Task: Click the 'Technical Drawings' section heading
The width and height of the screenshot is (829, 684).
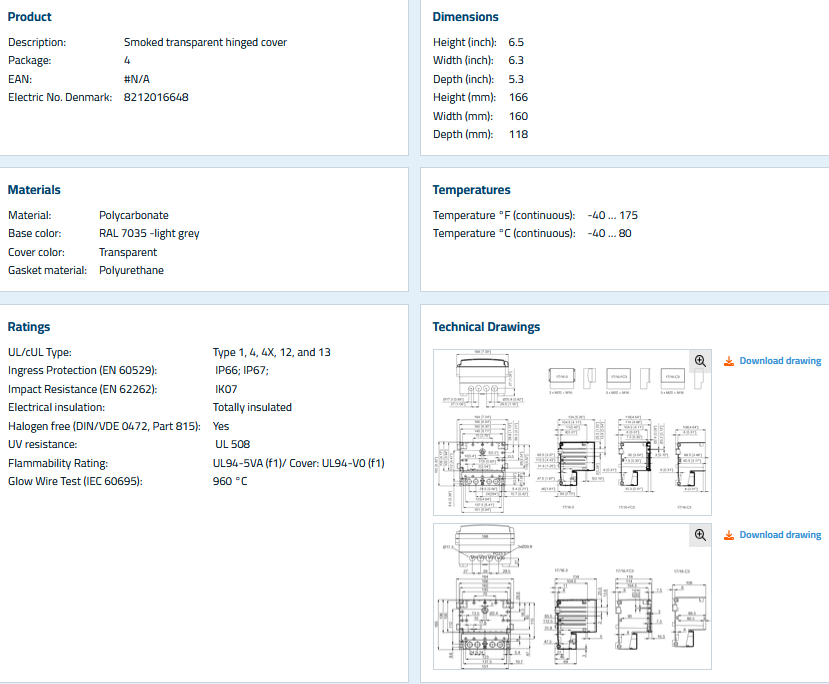Action: (x=486, y=327)
